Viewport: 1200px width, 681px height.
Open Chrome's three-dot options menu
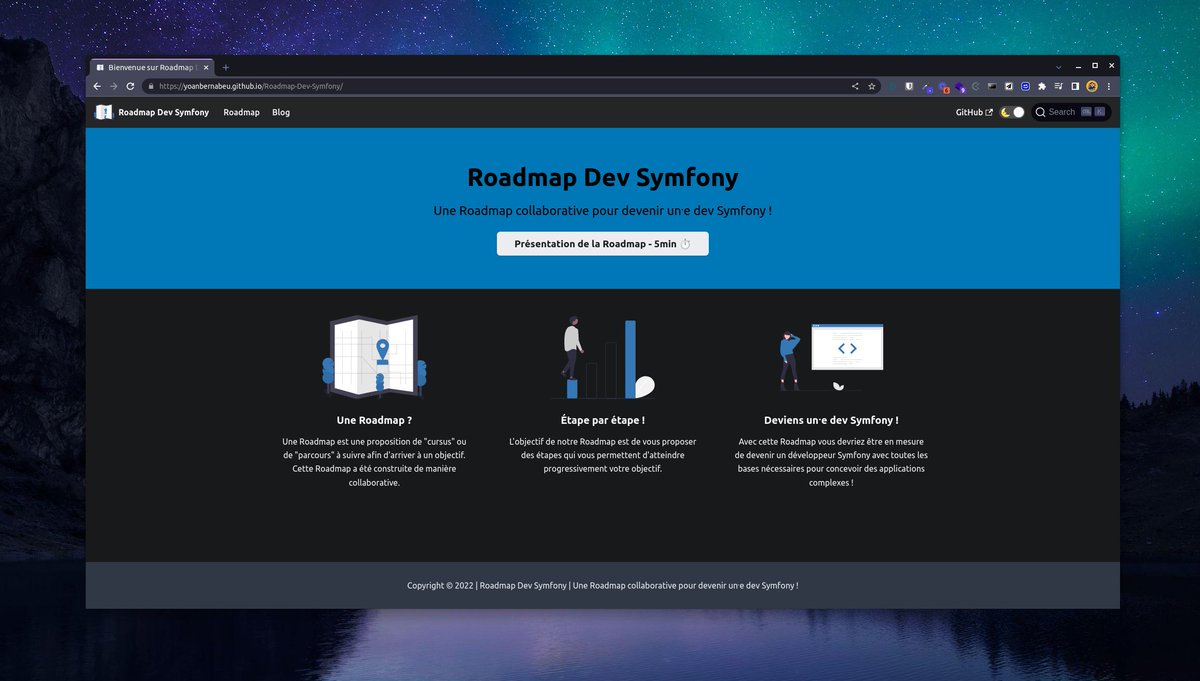(1108, 86)
